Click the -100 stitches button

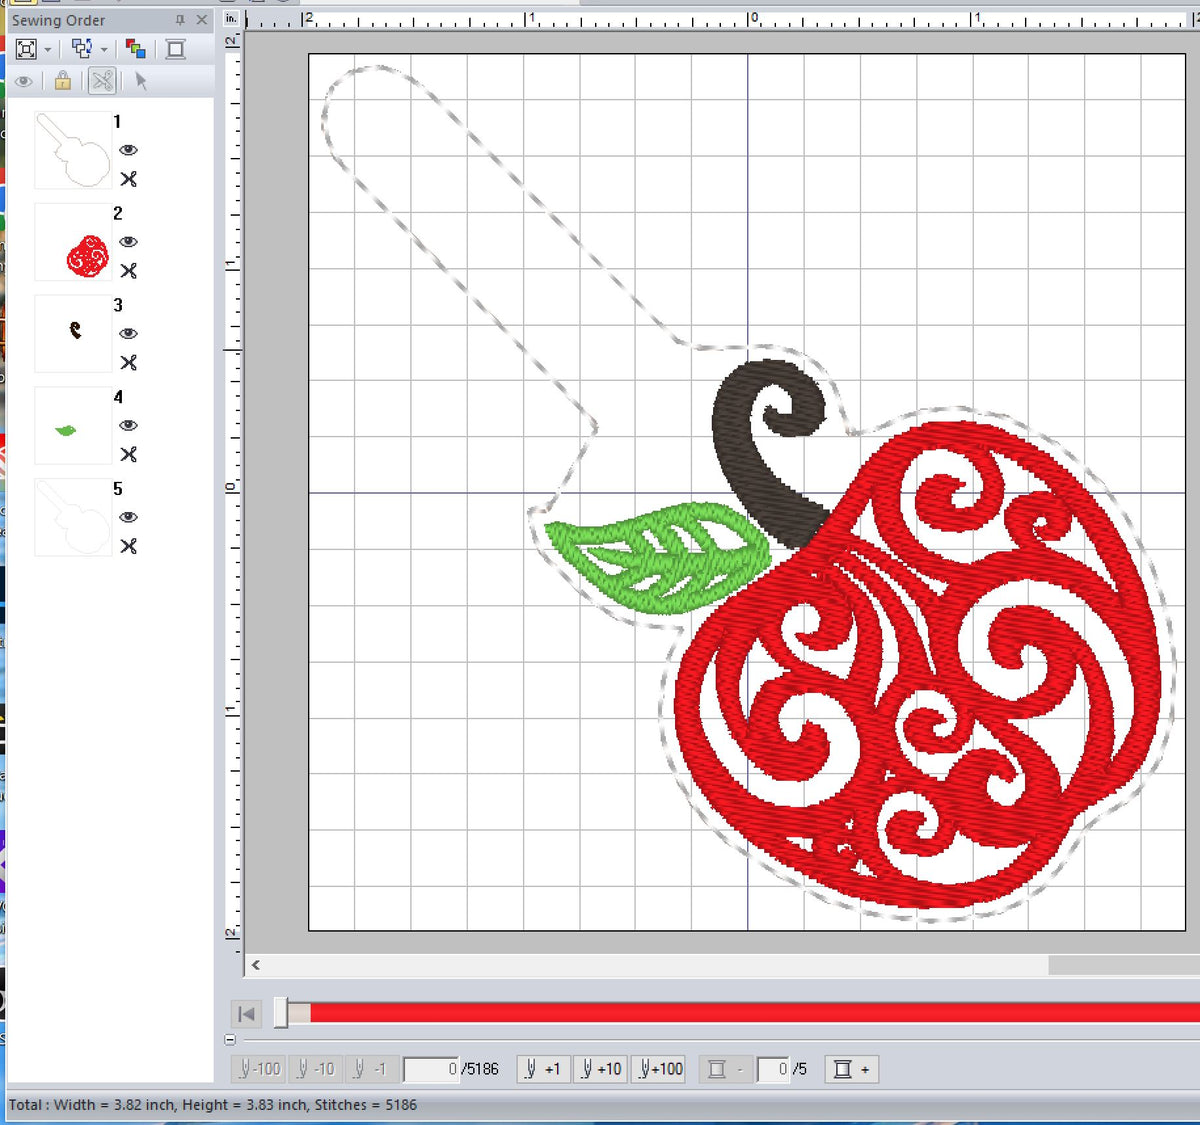(260, 1069)
